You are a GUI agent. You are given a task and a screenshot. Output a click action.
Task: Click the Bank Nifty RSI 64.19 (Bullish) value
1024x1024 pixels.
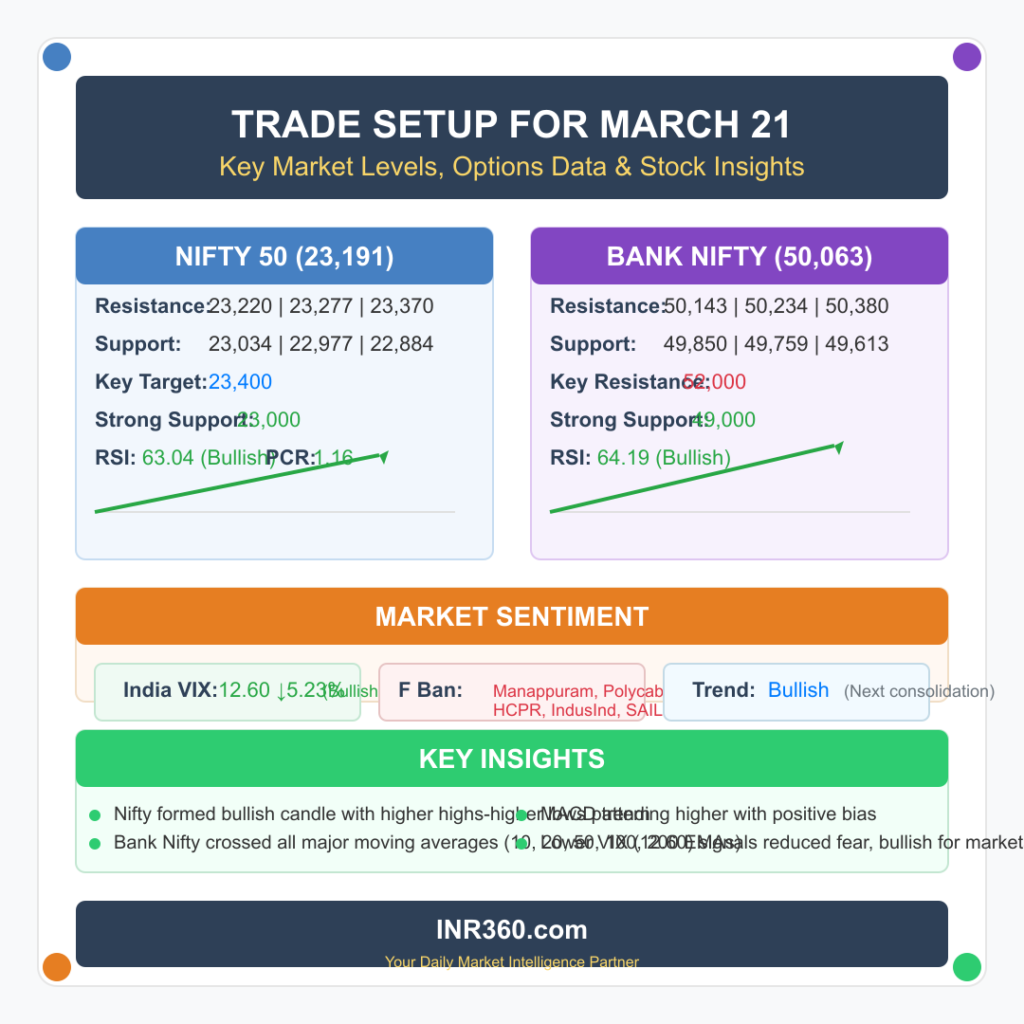[663, 458]
